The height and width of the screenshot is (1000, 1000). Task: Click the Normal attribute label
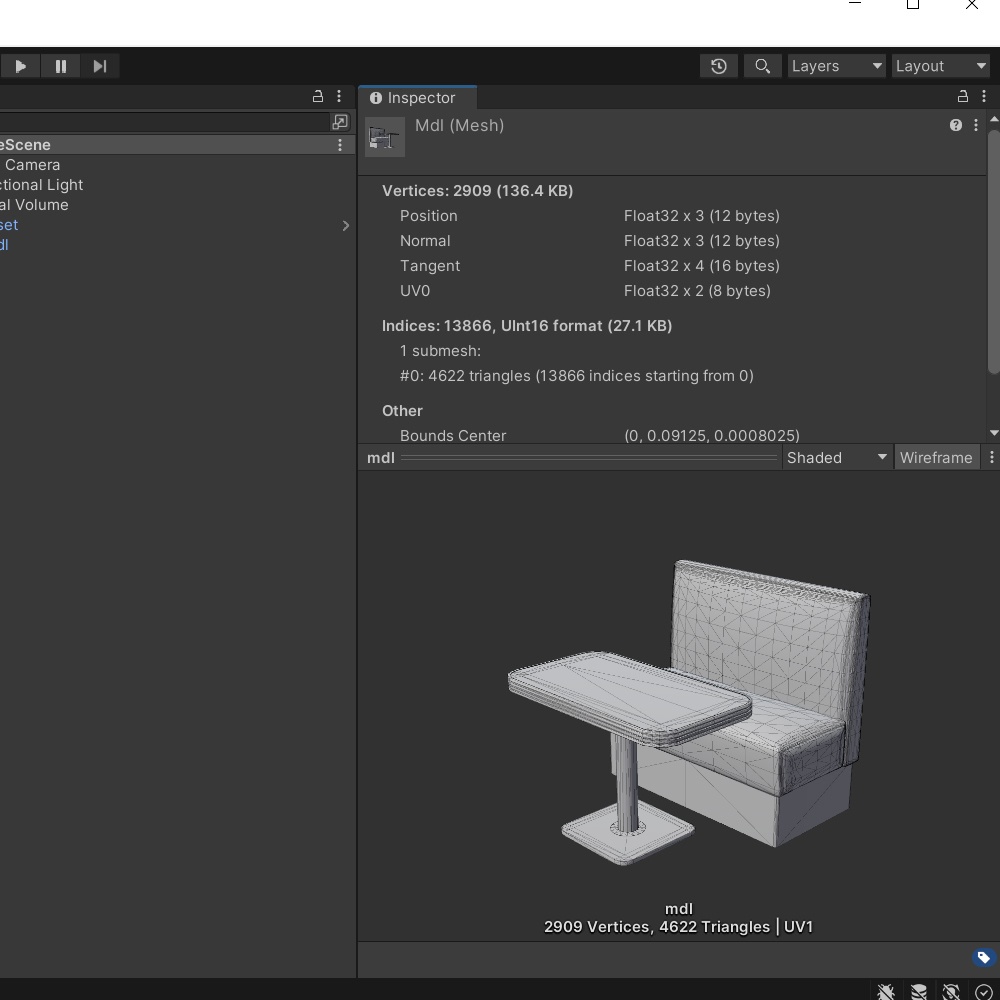click(x=425, y=241)
